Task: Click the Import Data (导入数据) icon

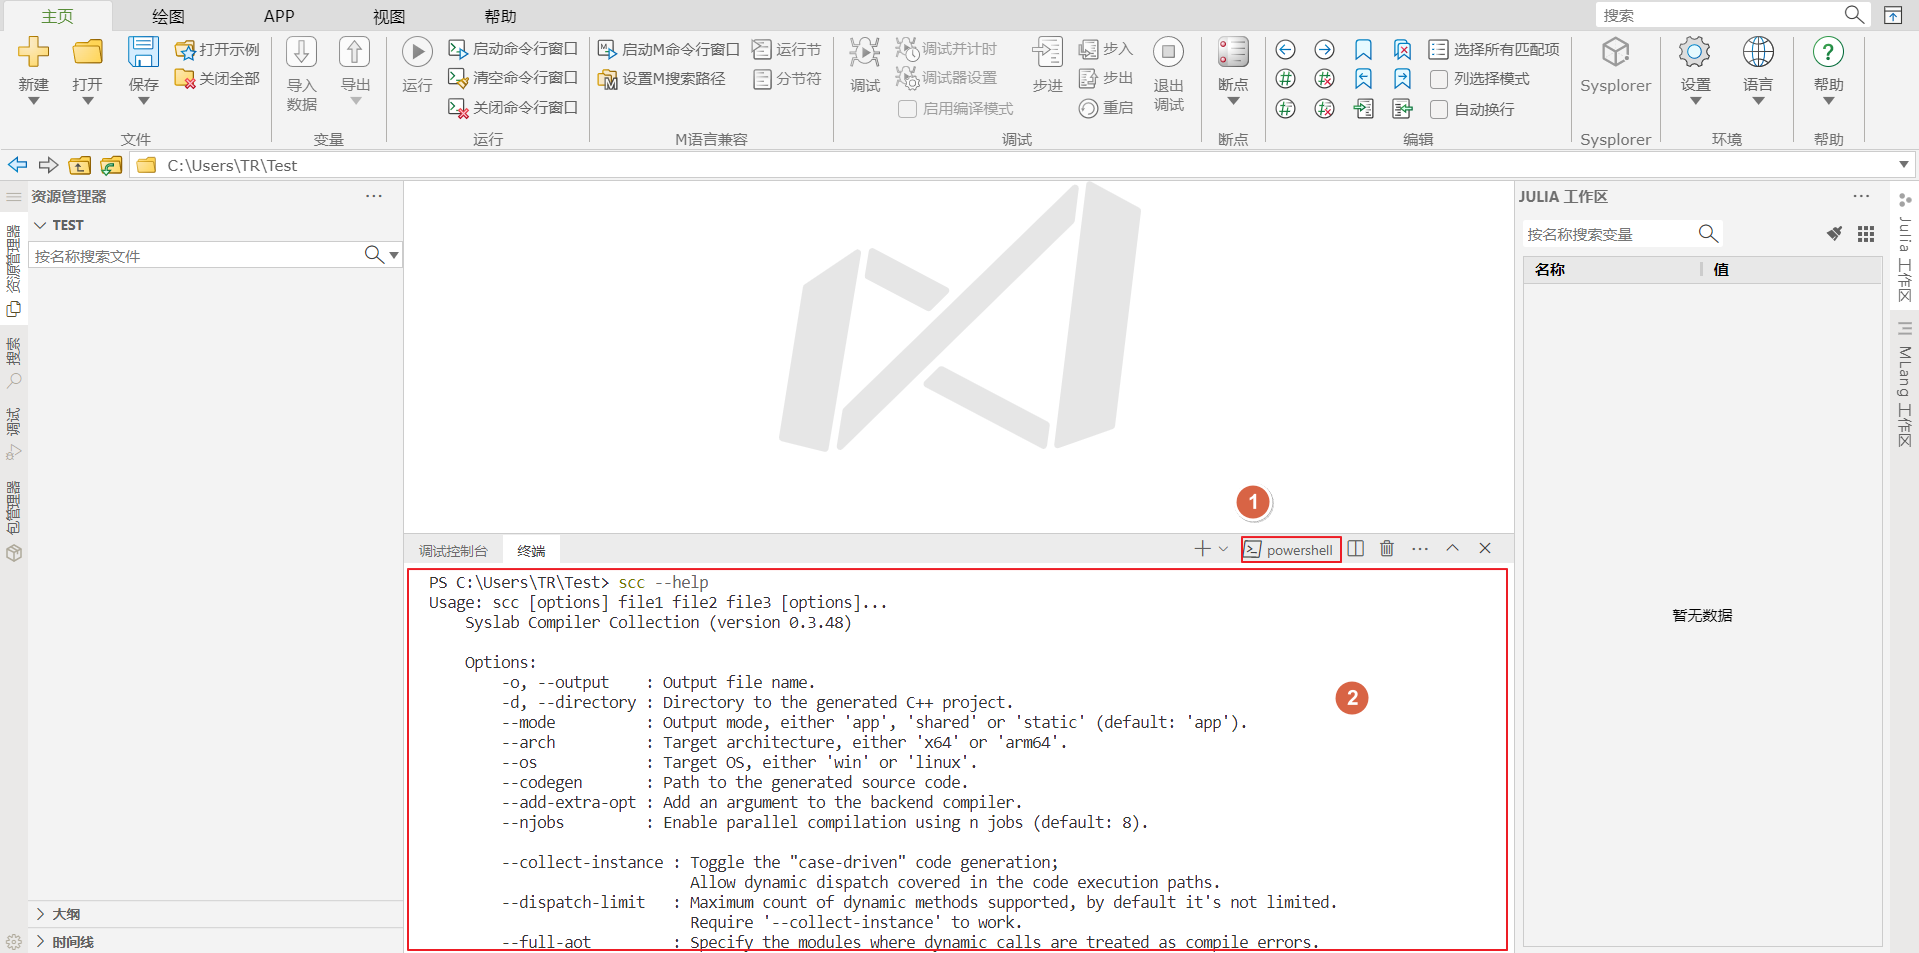Action: coord(301,53)
